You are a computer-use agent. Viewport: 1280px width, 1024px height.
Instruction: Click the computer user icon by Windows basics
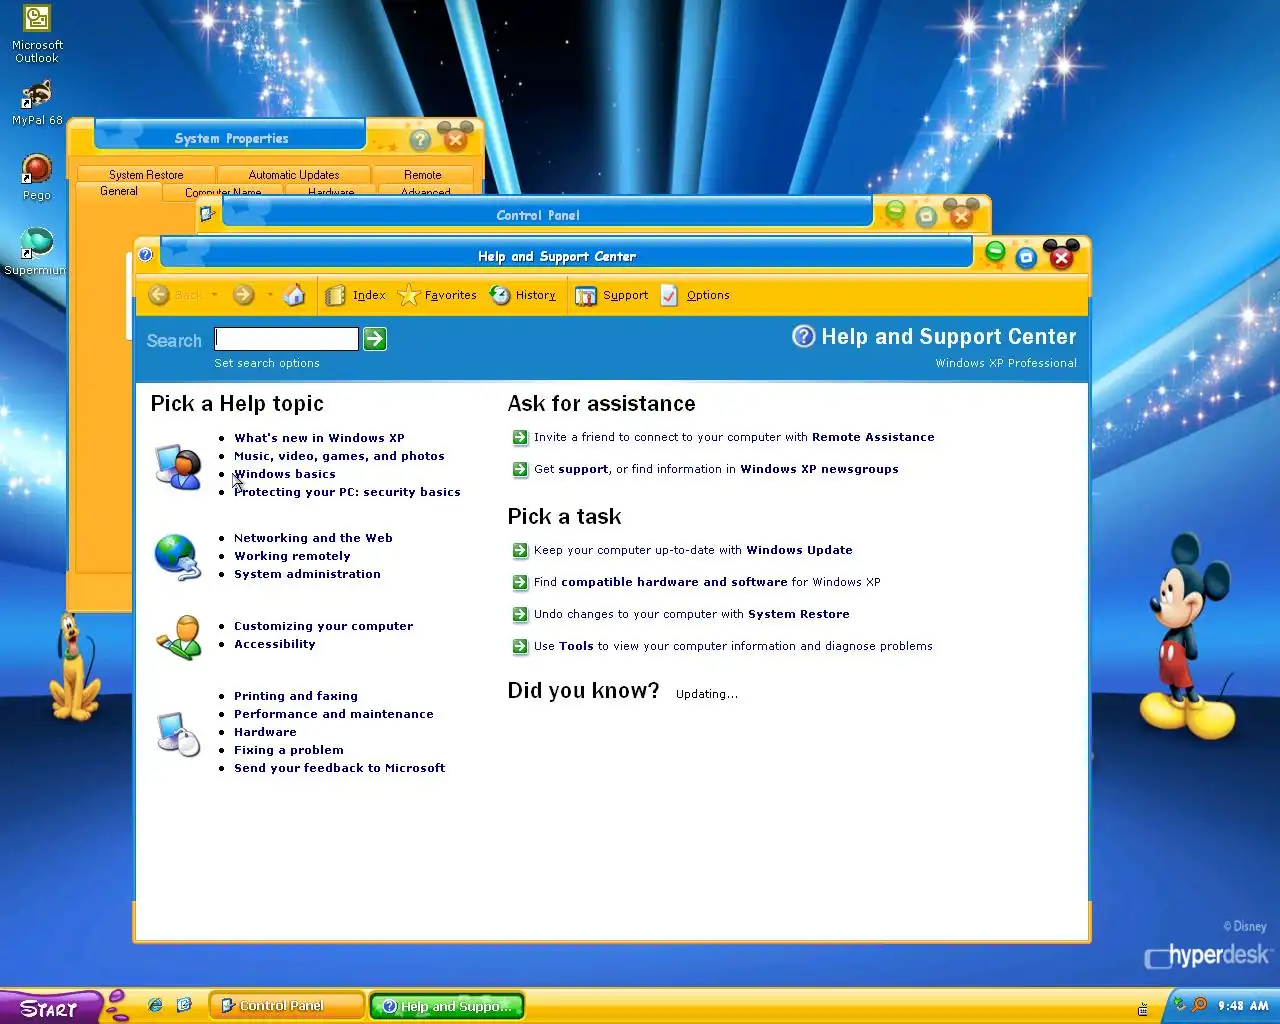point(178,466)
